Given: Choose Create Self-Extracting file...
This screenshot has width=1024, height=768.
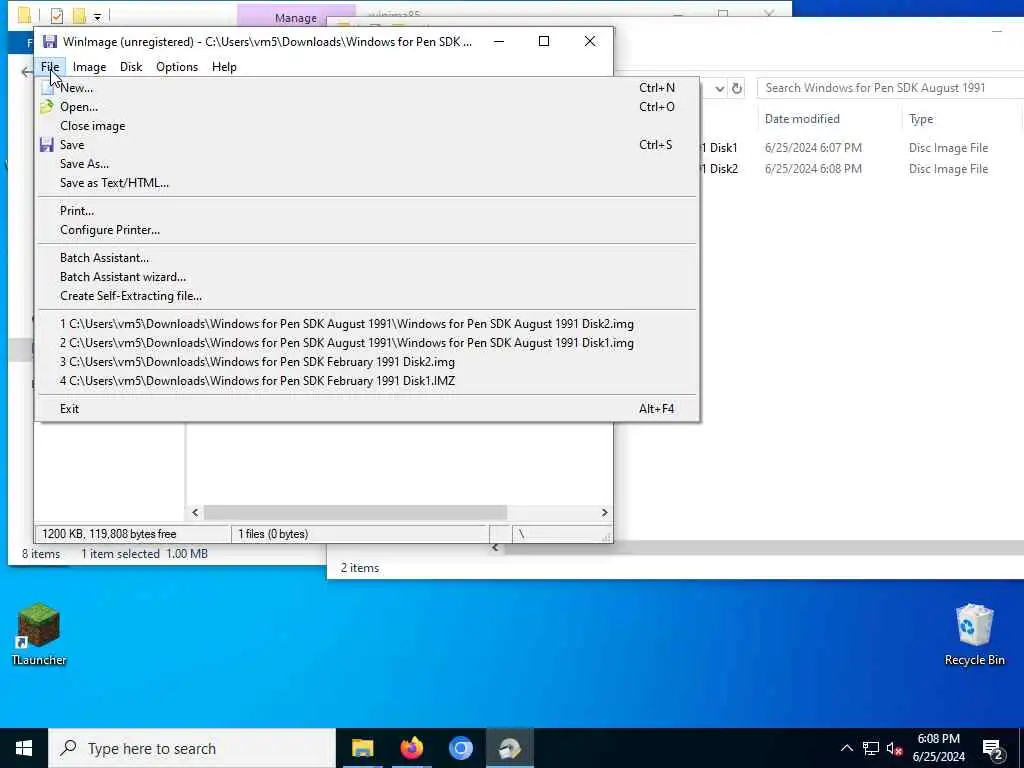Looking at the screenshot, I should point(367,295).
